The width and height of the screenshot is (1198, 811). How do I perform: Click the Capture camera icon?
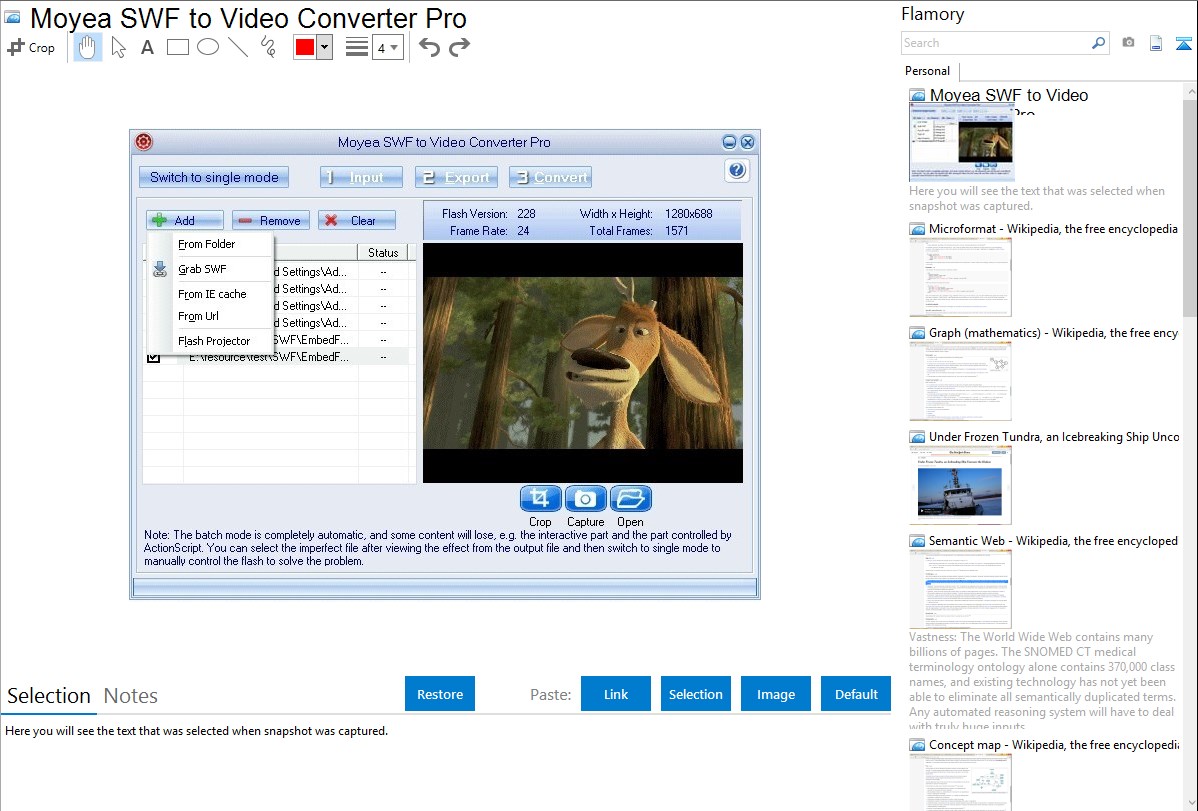585,498
